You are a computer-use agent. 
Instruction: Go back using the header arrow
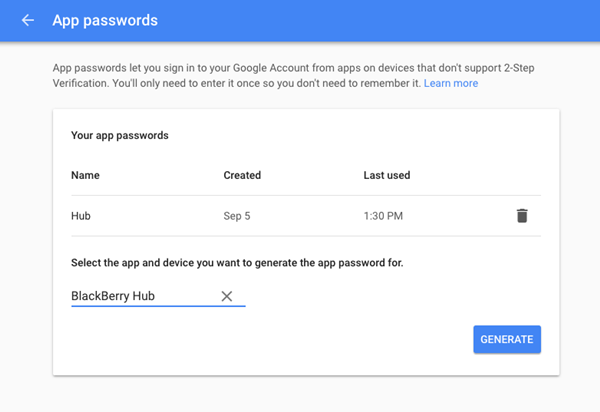coord(28,20)
